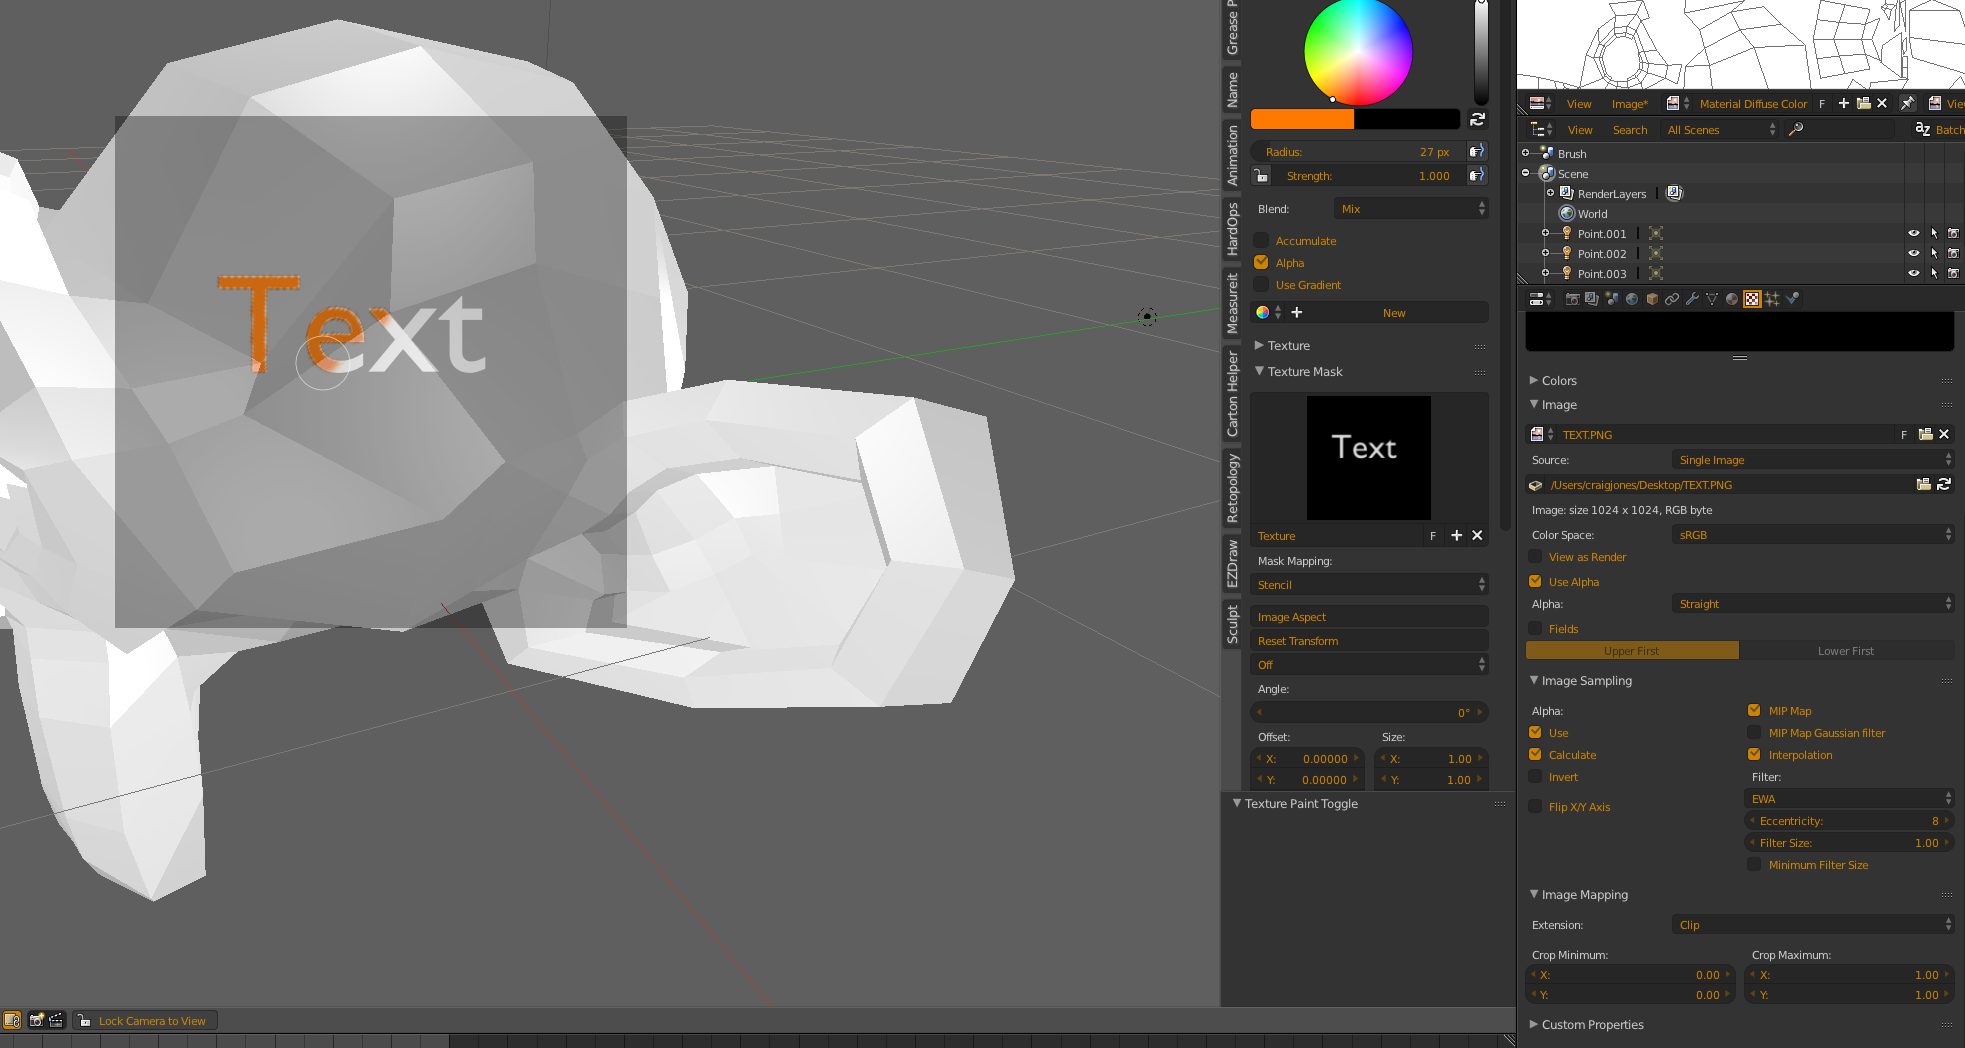Image resolution: width=1965 pixels, height=1048 pixels.
Task: Open the Object properties tab
Action: tap(1652, 299)
